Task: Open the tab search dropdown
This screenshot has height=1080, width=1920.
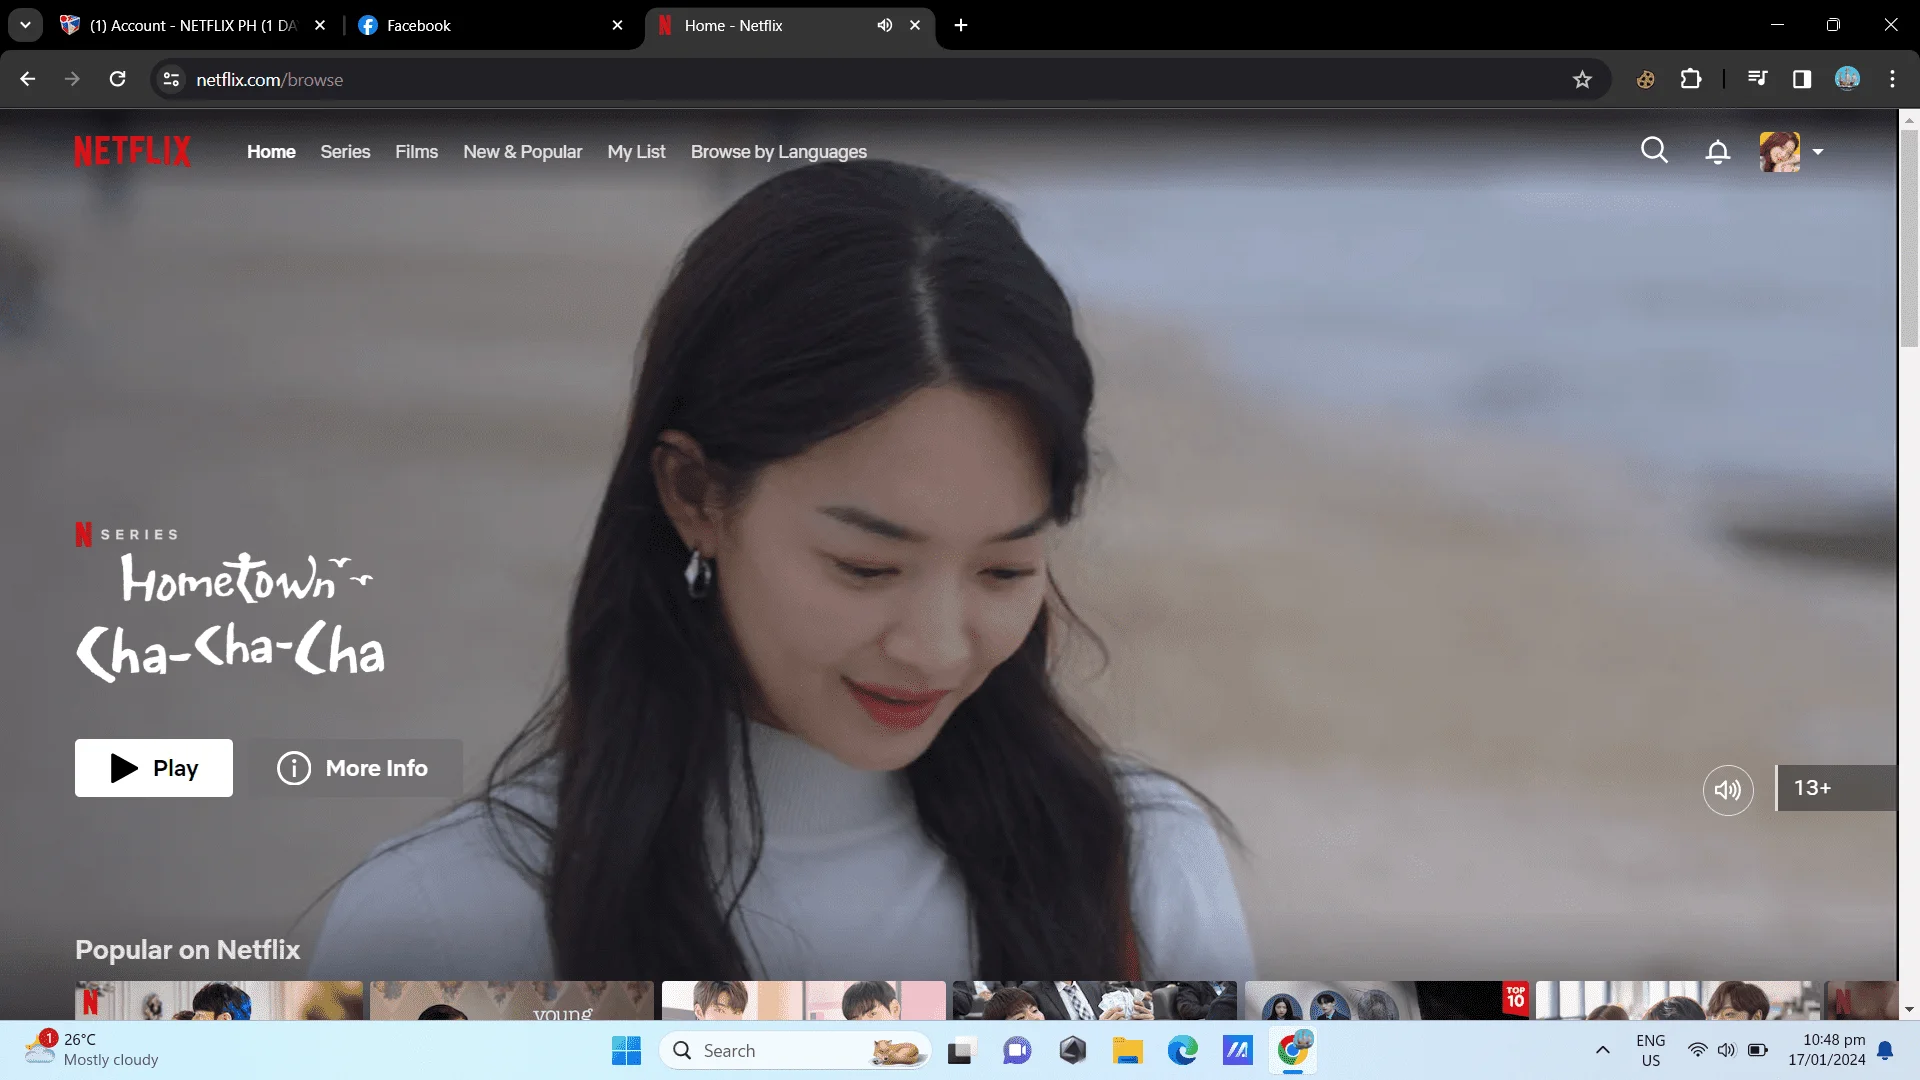Action: (x=25, y=25)
